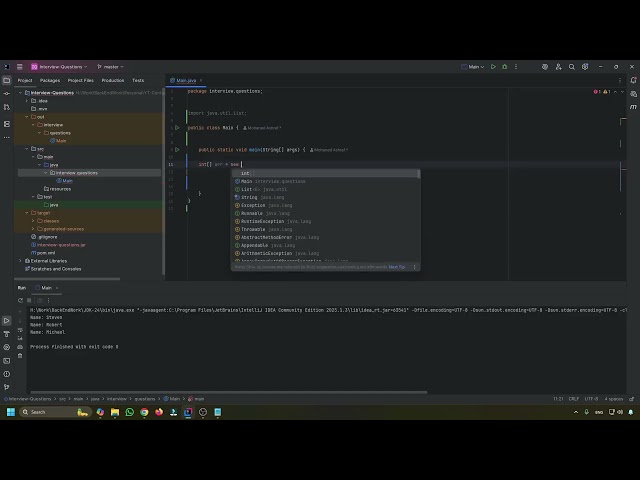640x480 pixels.
Task: Click the error count indicator
Action: pyautogui.click(x=597, y=92)
